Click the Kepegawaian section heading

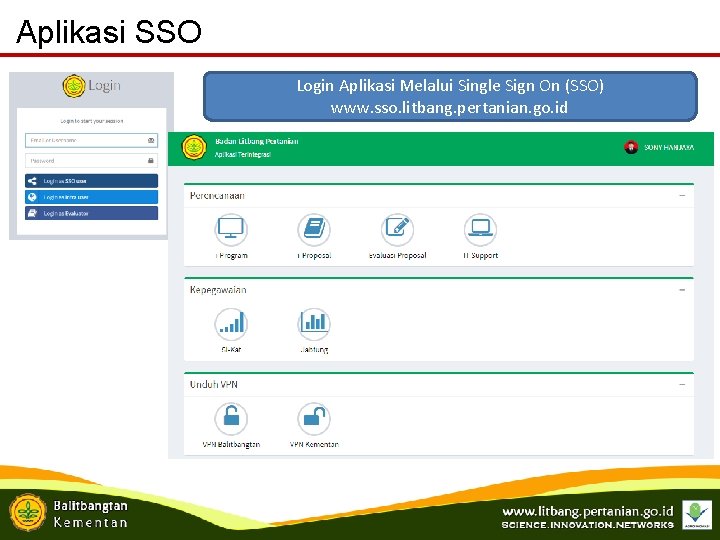pos(218,290)
